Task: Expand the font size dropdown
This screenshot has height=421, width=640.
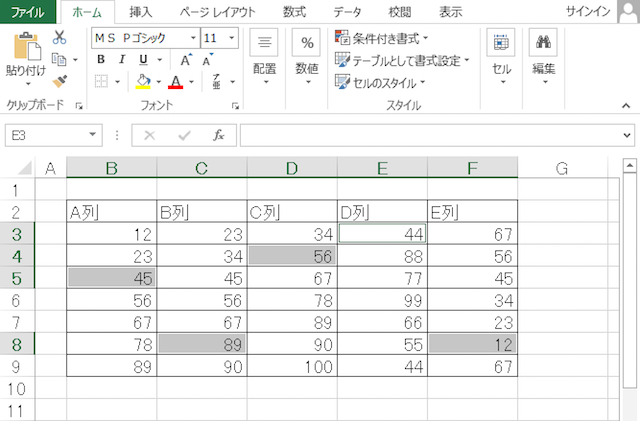Action: tap(231, 38)
